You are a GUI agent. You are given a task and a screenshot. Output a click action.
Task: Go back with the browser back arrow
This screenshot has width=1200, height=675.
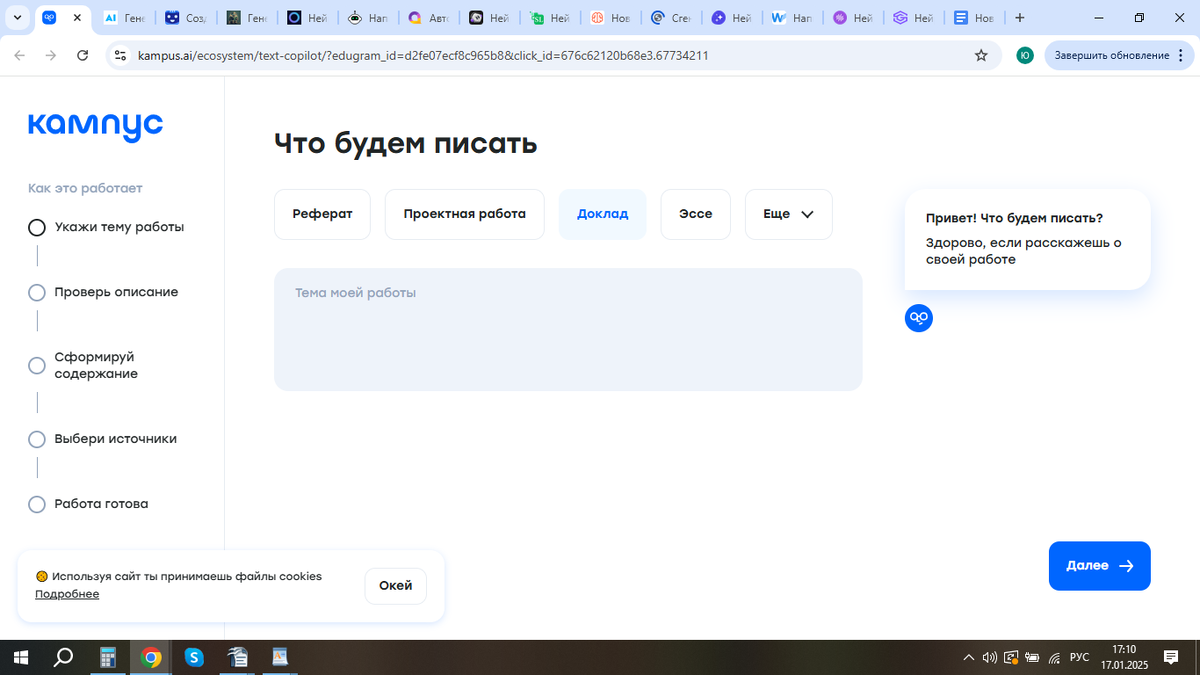(x=19, y=55)
